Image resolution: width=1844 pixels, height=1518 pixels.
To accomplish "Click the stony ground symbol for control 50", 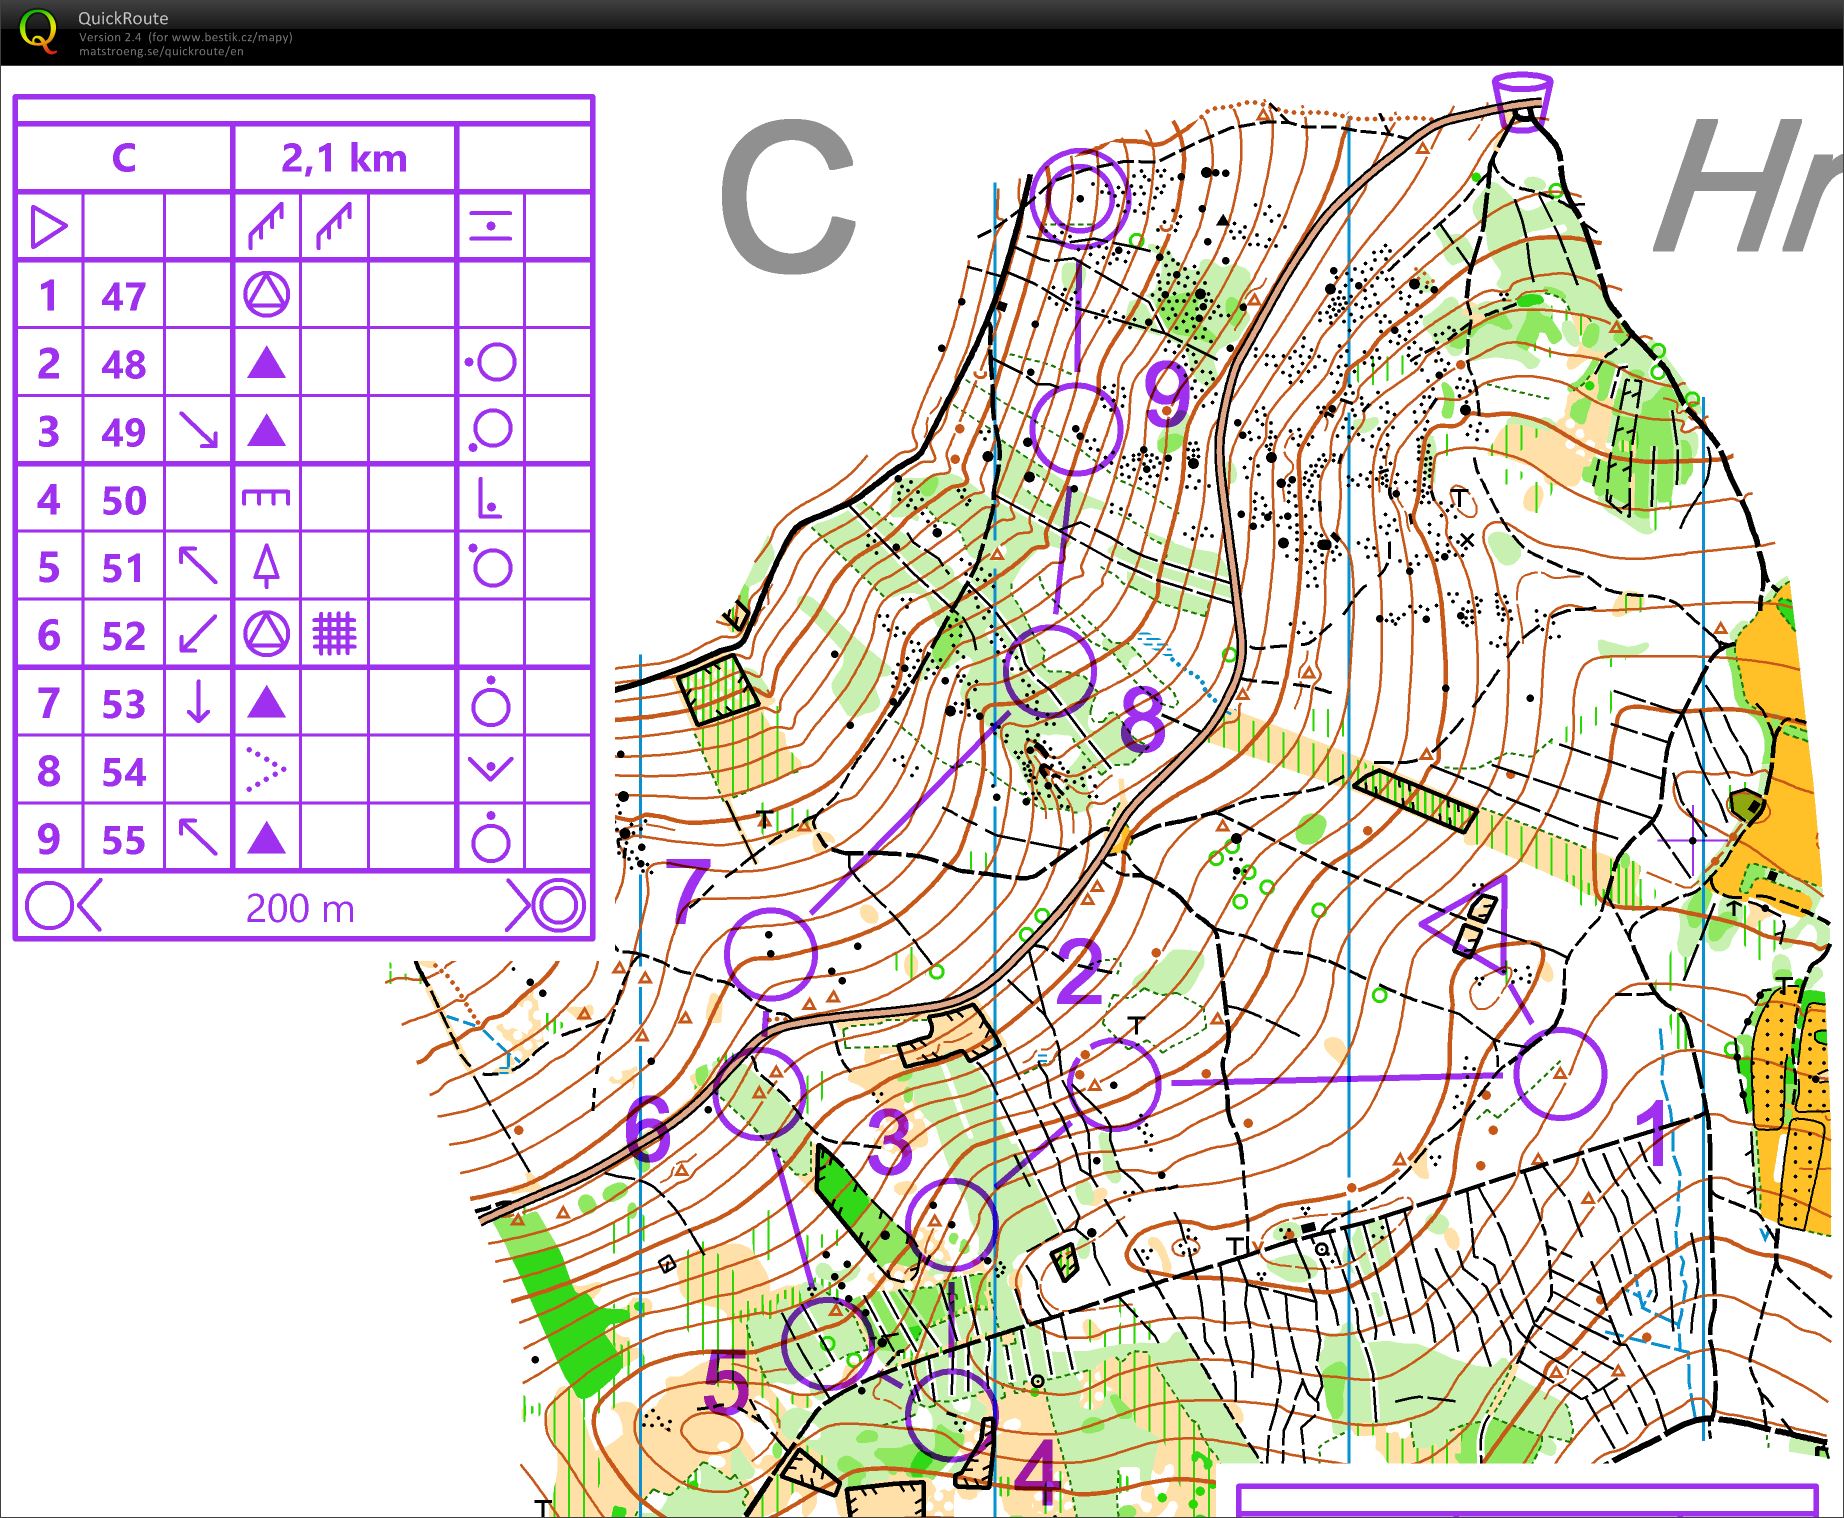I will 266,499.
